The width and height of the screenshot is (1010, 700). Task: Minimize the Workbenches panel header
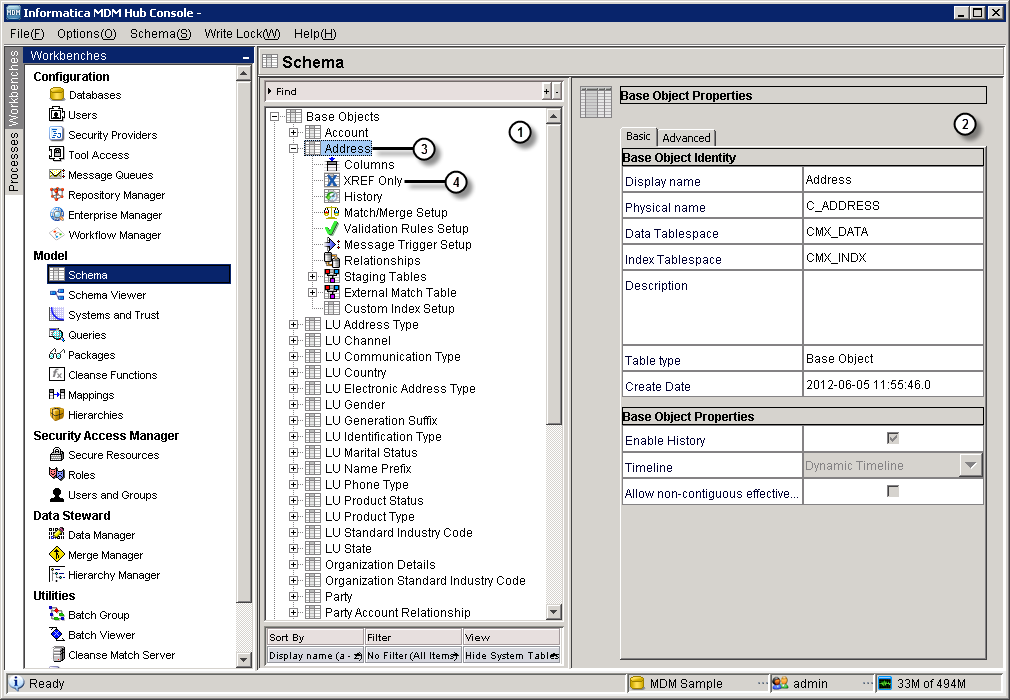pyautogui.click(x=245, y=57)
